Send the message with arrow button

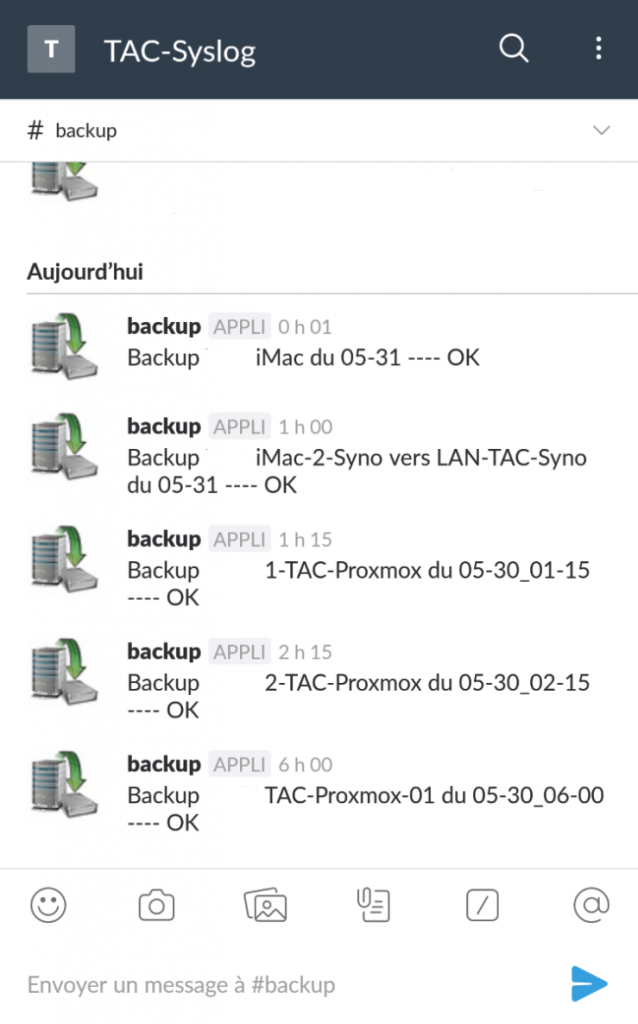[589, 983]
